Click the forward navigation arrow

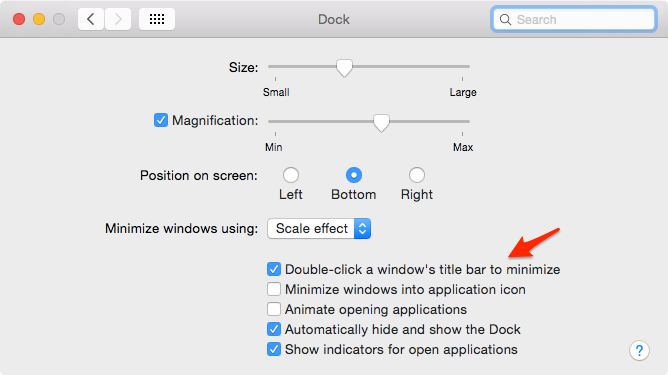tap(118, 19)
